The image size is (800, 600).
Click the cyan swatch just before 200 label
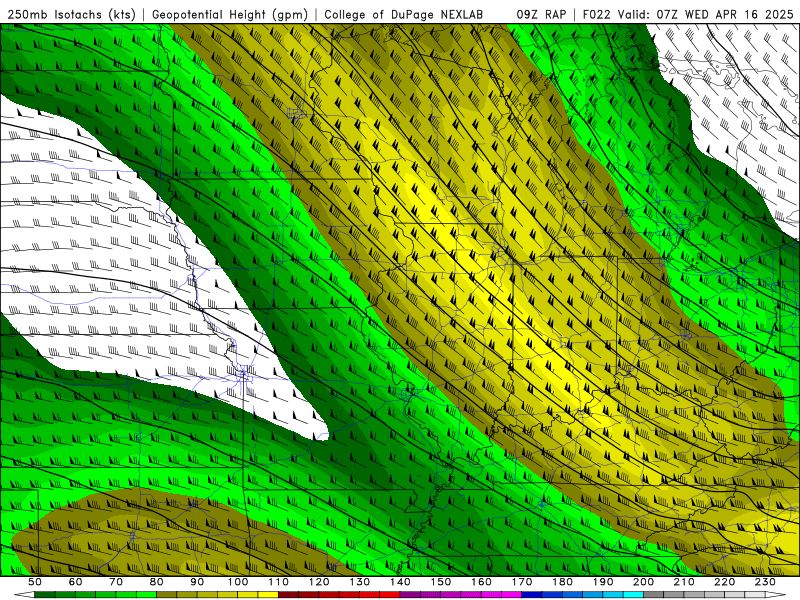tap(633, 594)
